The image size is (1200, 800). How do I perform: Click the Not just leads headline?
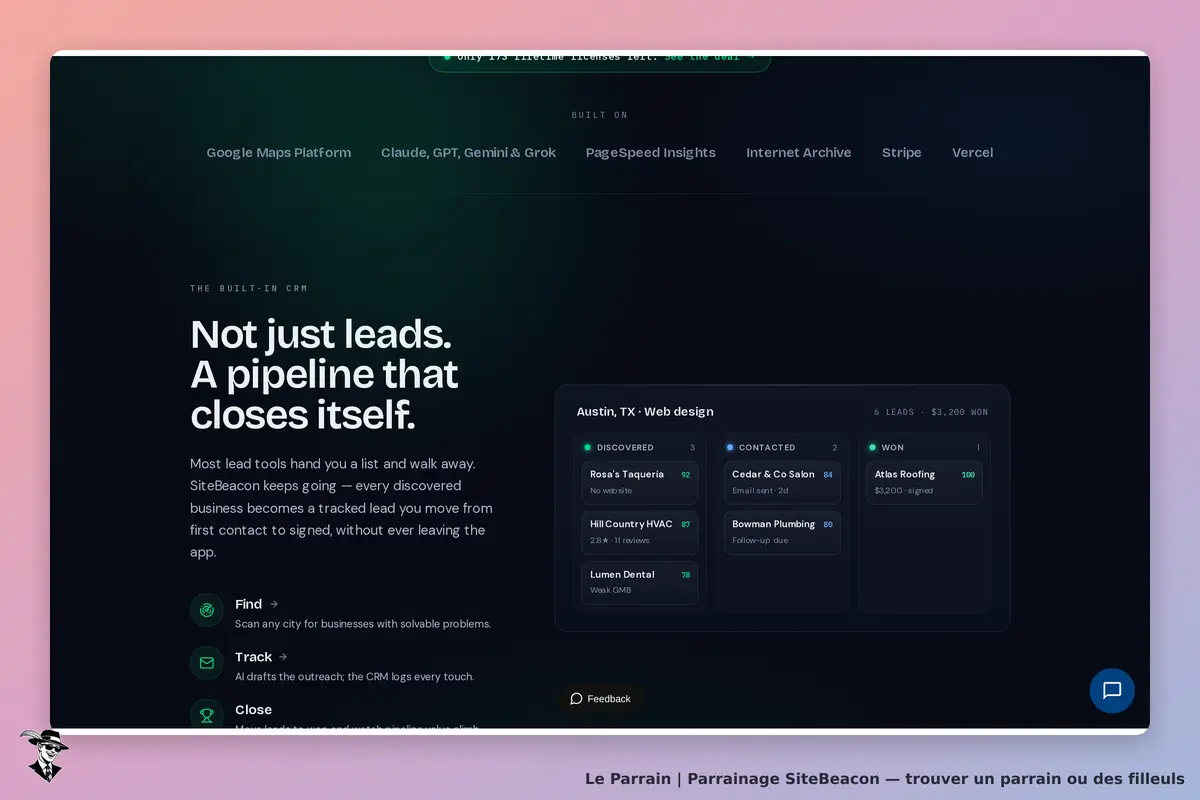click(x=324, y=374)
